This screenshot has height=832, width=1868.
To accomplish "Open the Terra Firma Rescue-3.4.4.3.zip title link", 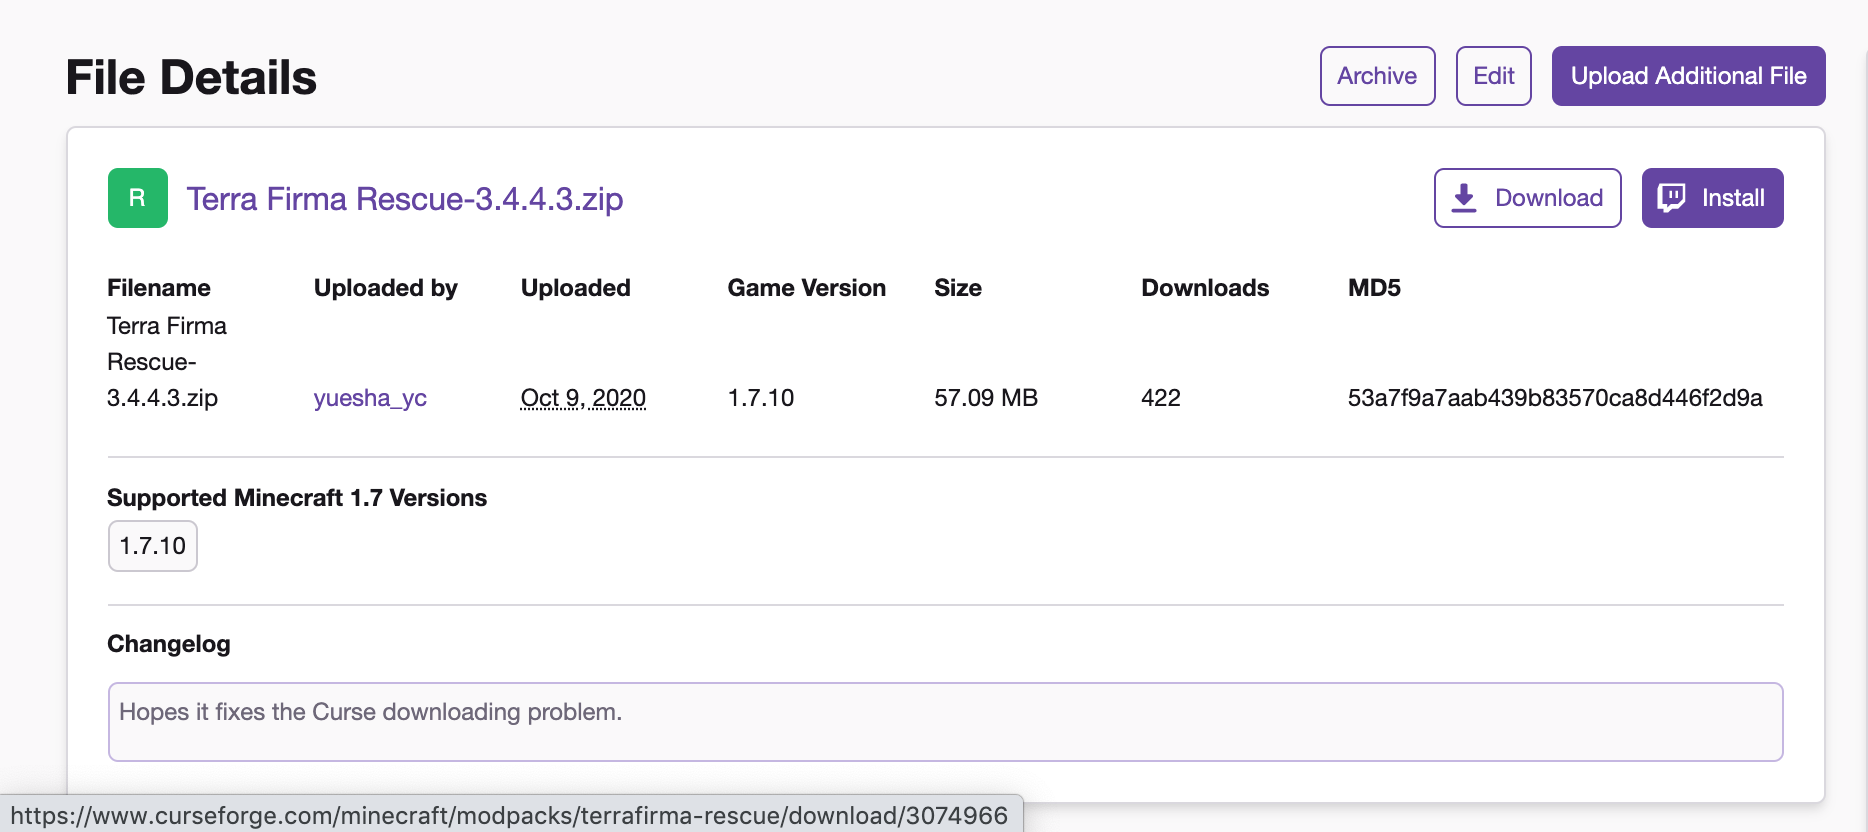I will [x=405, y=199].
